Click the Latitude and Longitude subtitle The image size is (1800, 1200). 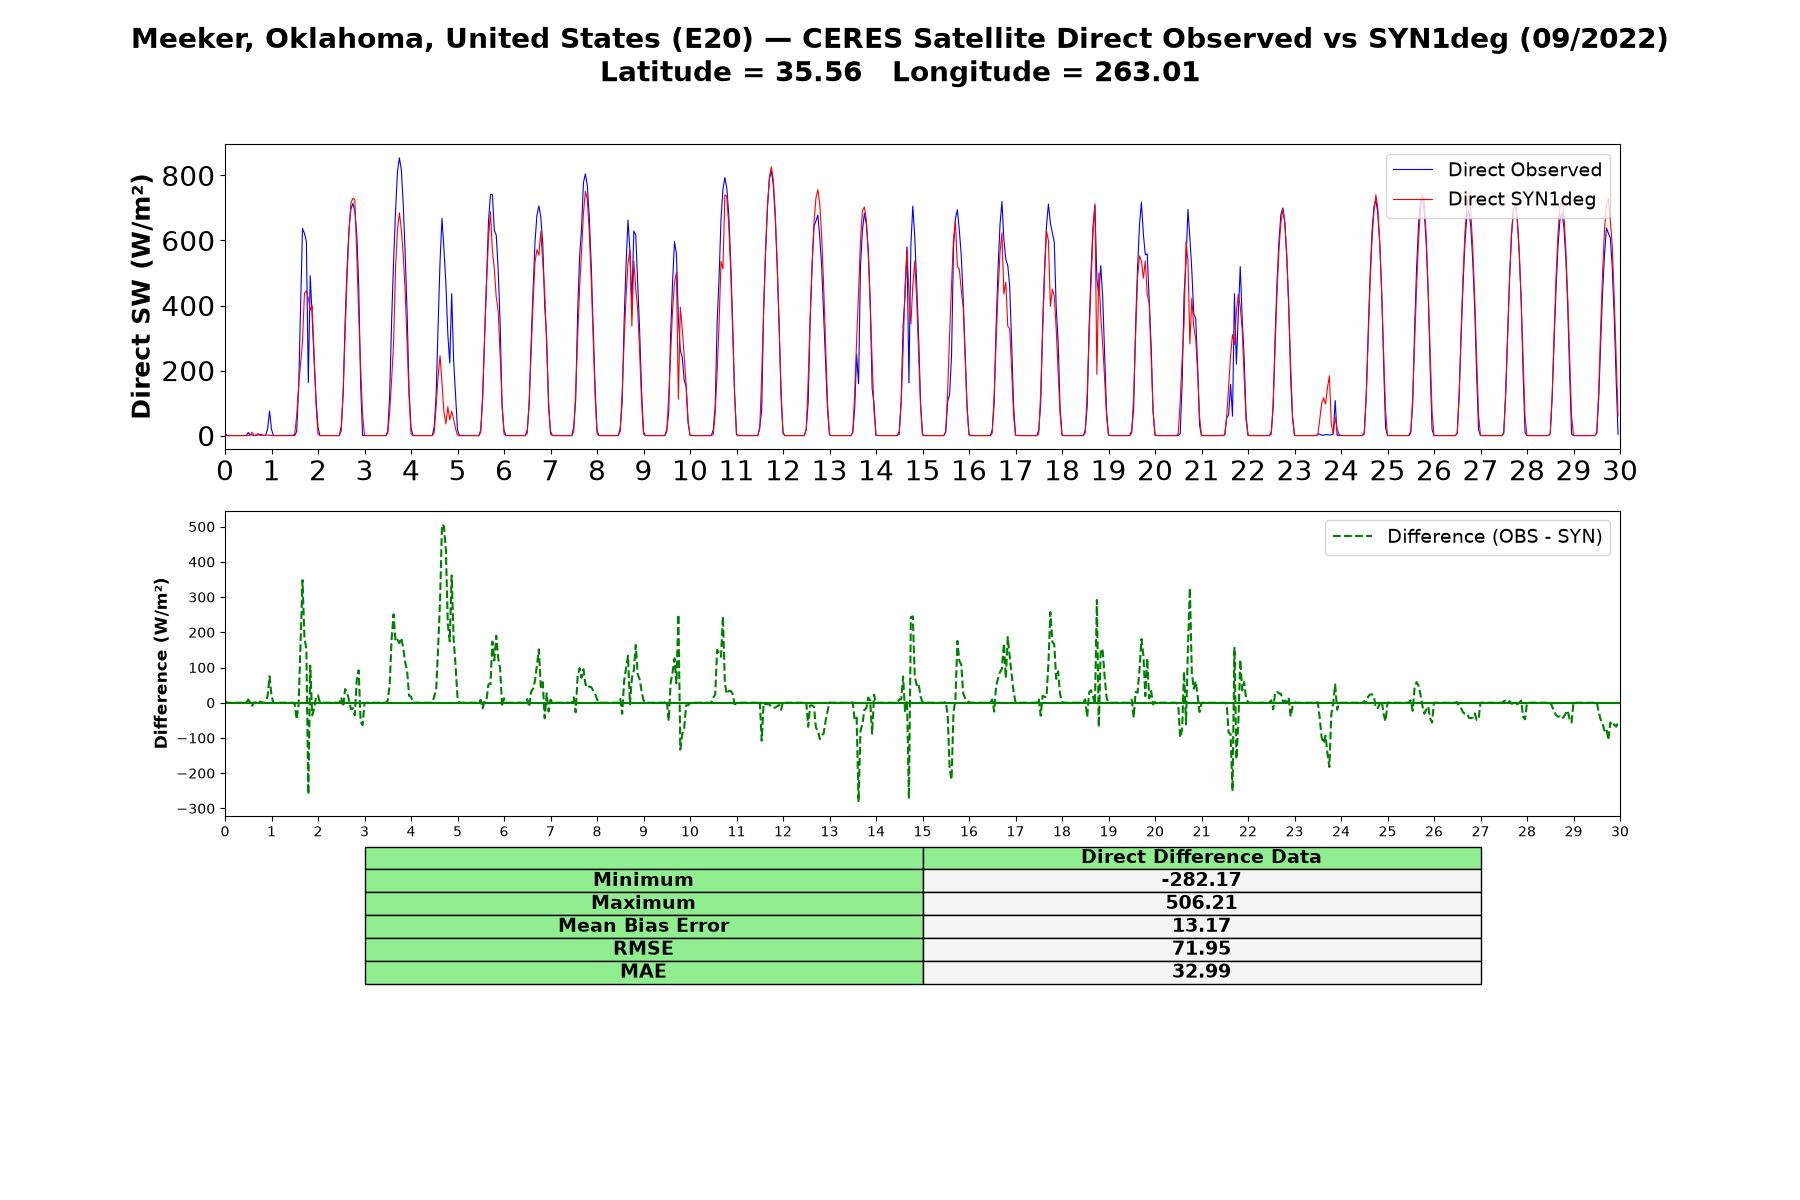[900, 73]
